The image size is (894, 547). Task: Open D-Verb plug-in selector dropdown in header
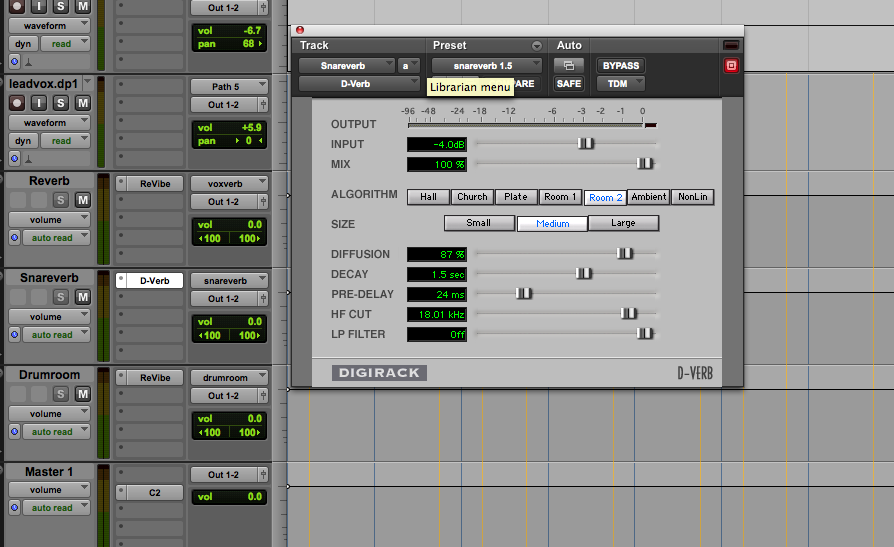pyautogui.click(x=359, y=83)
